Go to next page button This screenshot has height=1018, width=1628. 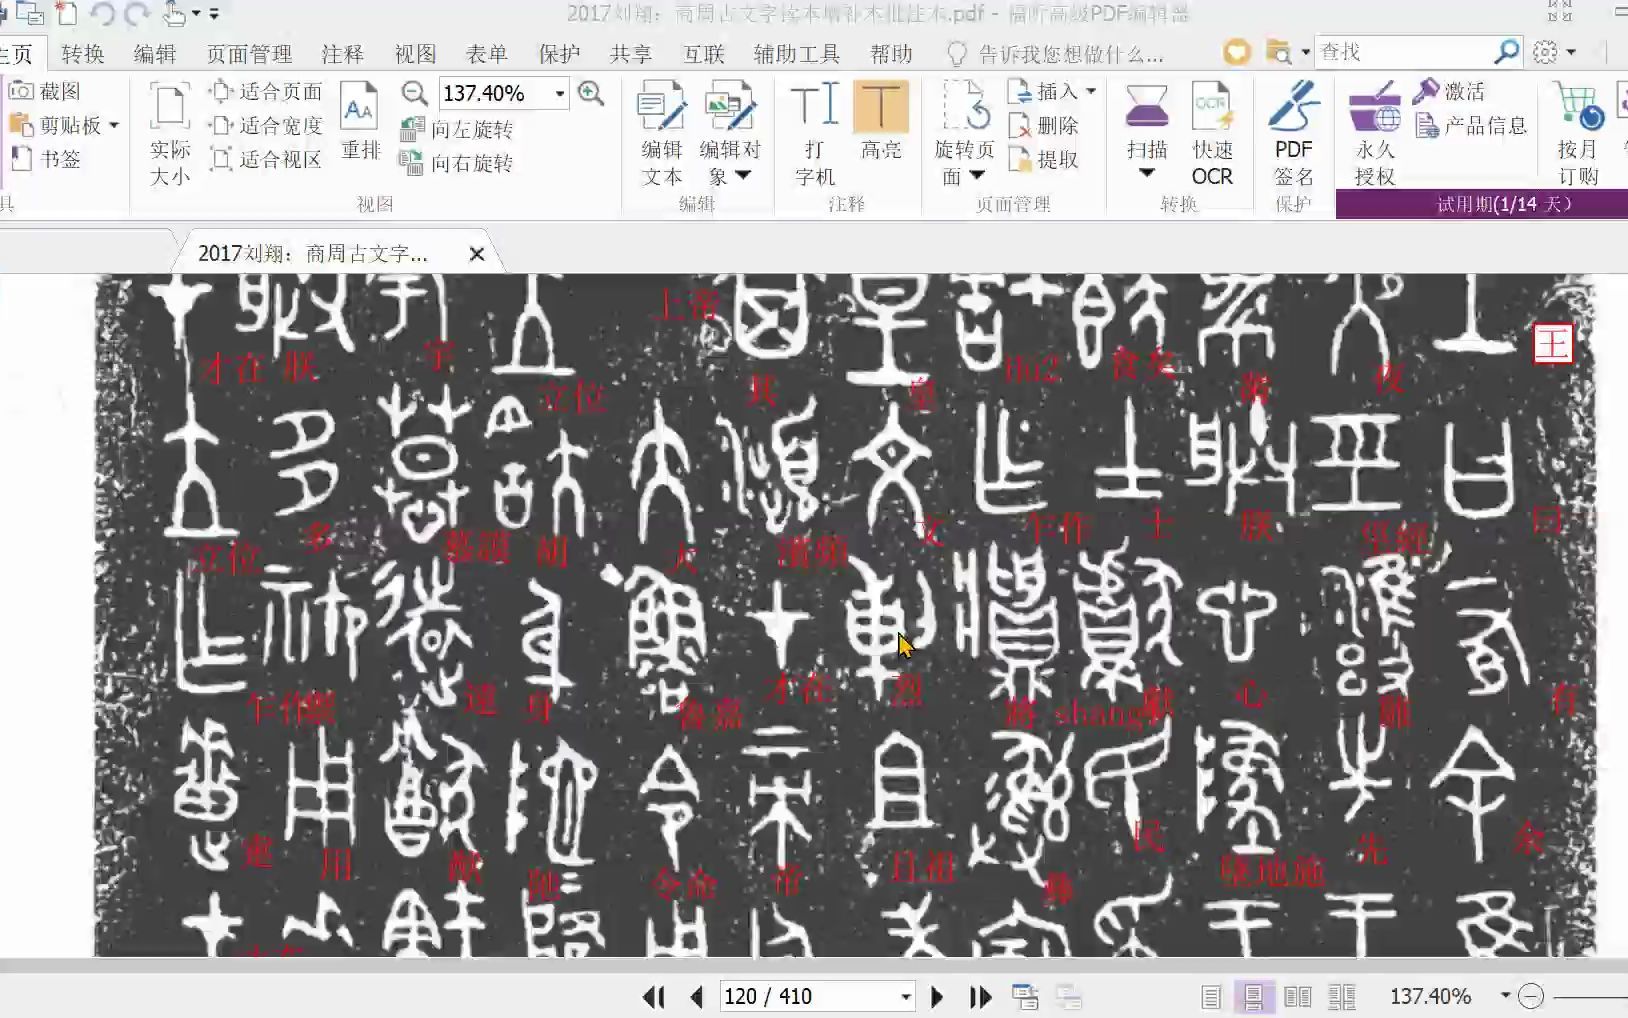(x=937, y=997)
